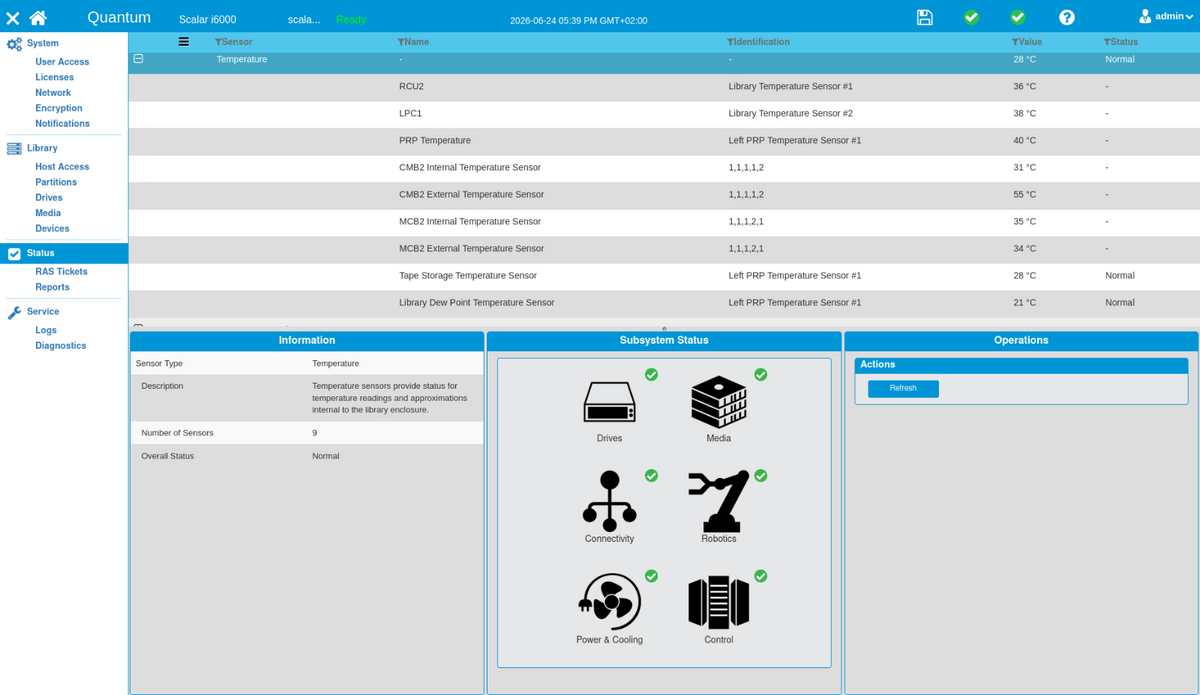The image size is (1200, 695).
Task: Click first green status checkmark in header
Action: (x=971, y=17)
